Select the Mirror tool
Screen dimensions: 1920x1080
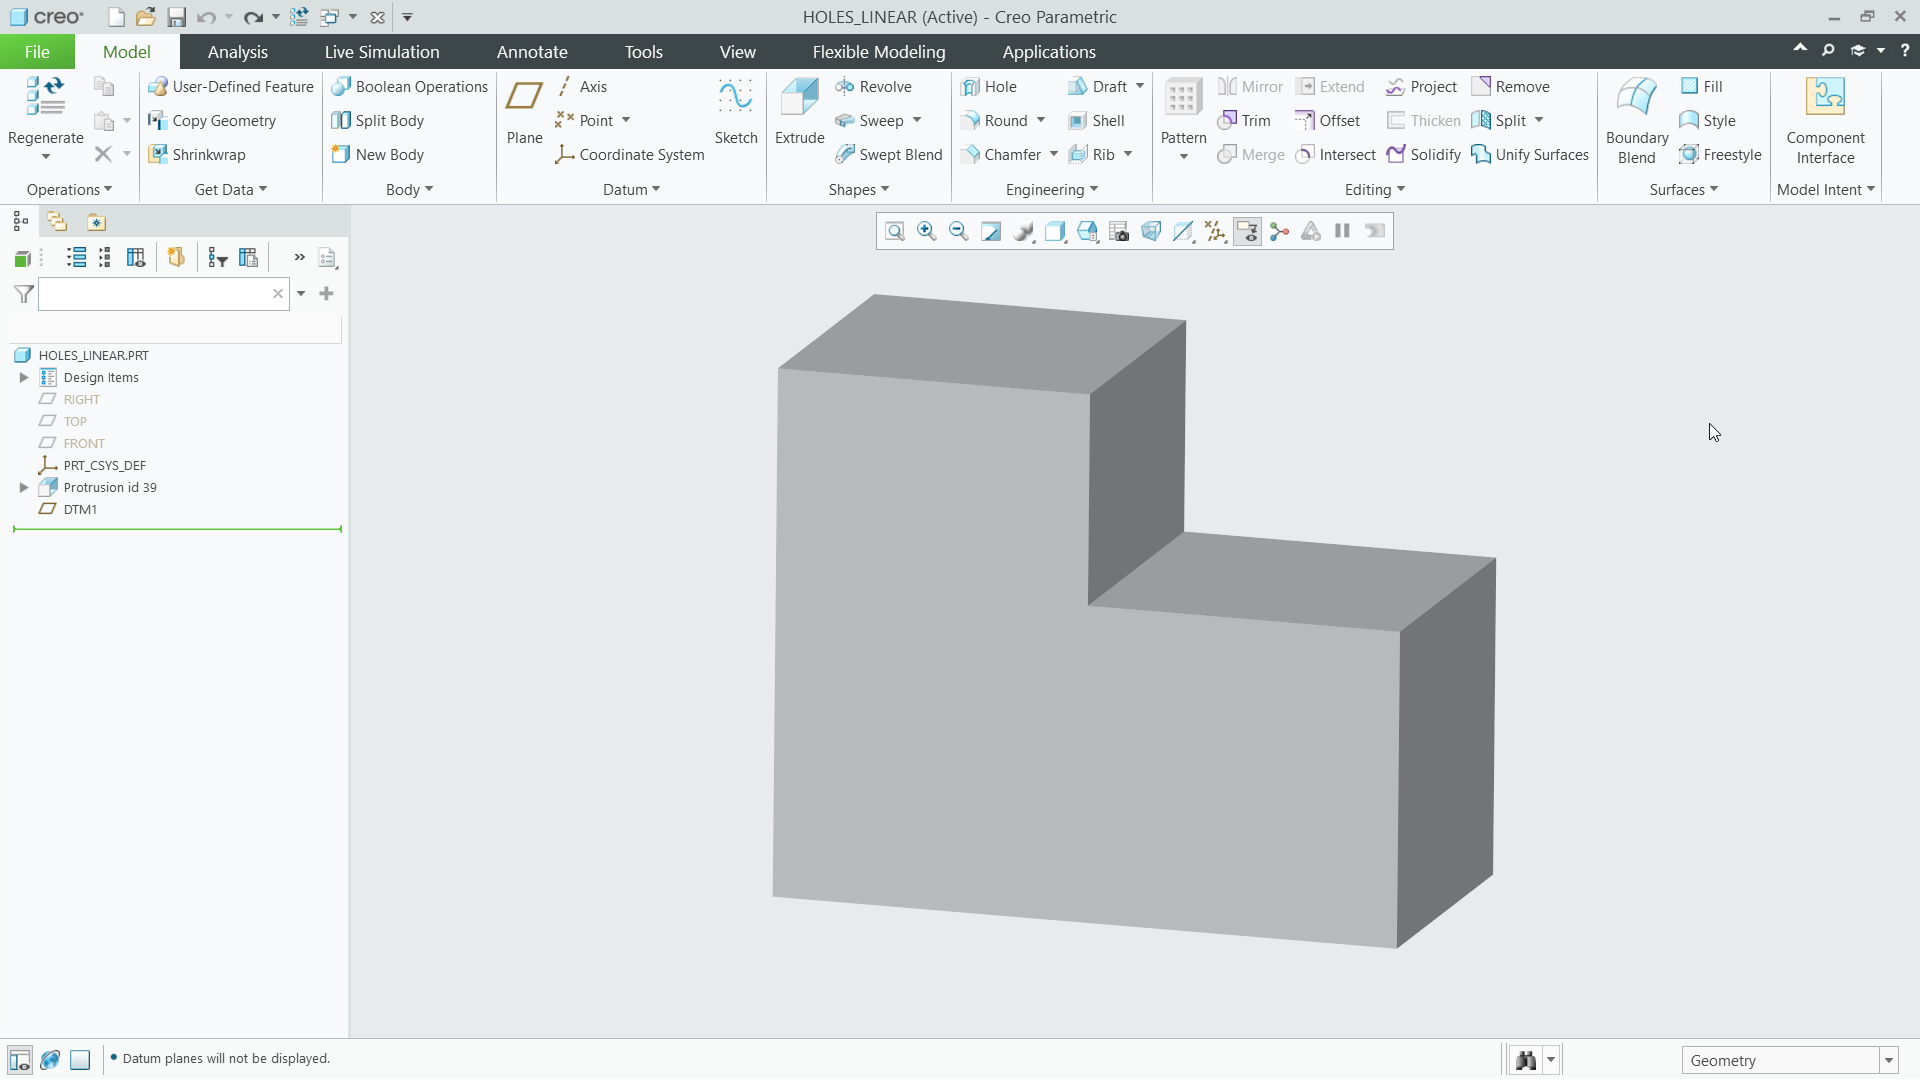click(1250, 86)
